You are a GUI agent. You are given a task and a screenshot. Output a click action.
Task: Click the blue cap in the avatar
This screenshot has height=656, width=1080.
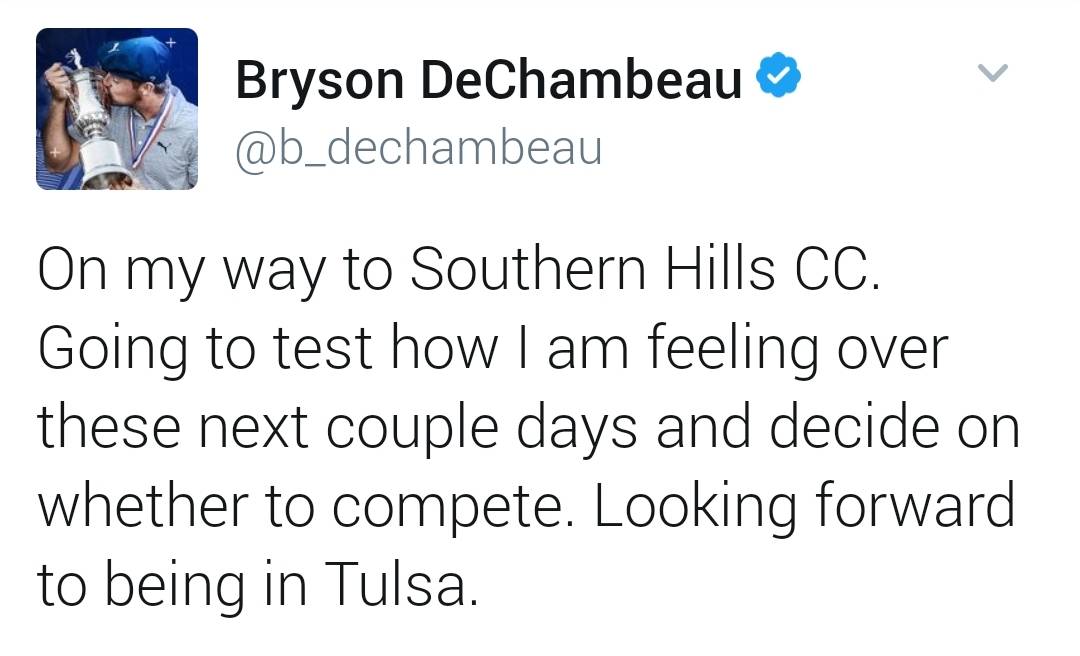click(x=134, y=61)
